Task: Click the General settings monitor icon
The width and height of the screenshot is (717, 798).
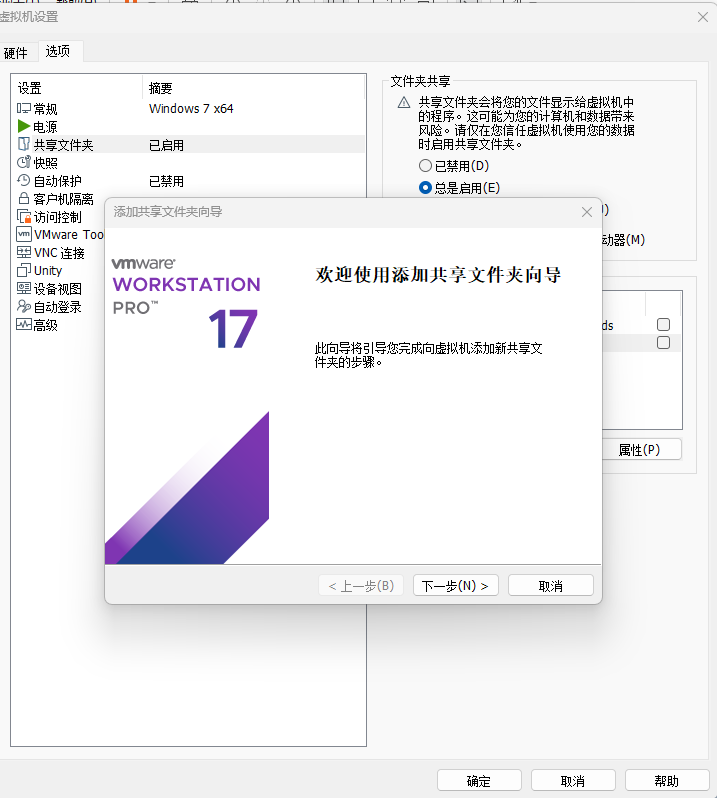Action: (23, 108)
